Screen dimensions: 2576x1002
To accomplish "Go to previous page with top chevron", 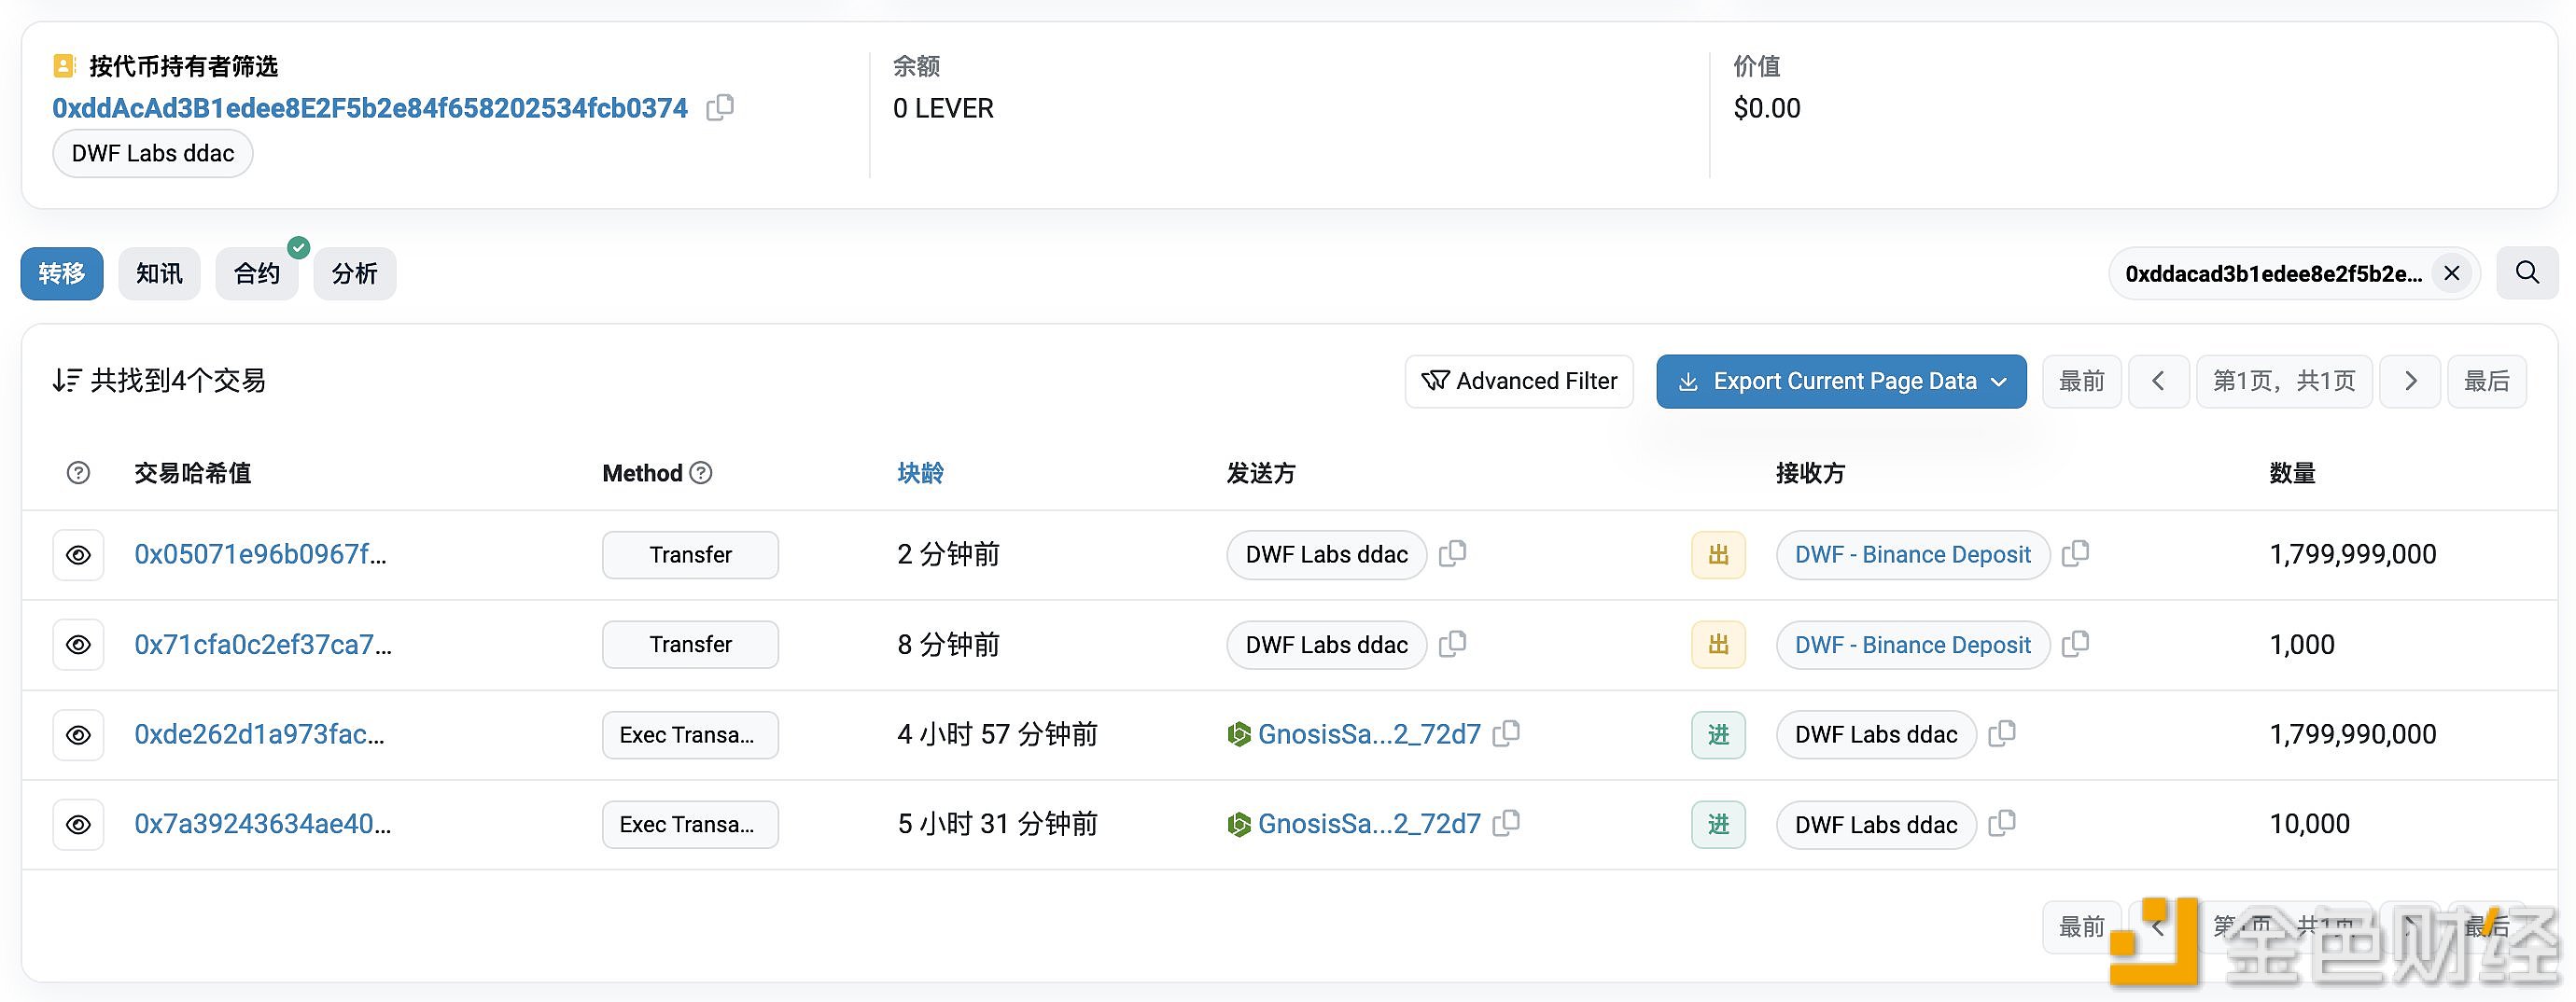I will (2158, 381).
